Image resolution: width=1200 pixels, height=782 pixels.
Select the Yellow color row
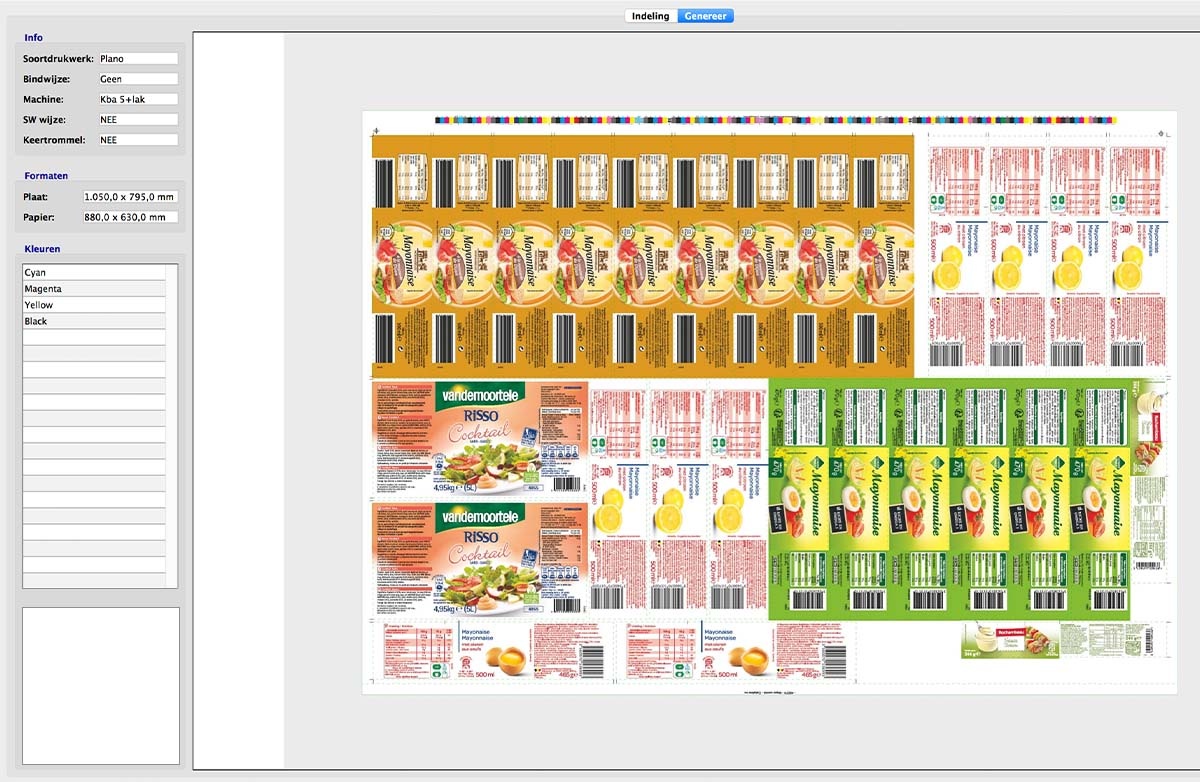94,305
